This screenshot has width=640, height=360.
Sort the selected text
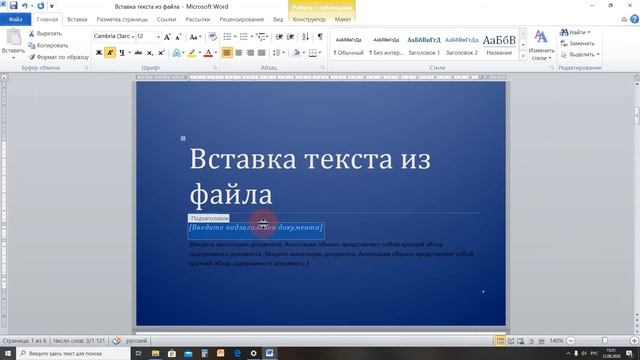click(x=305, y=37)
